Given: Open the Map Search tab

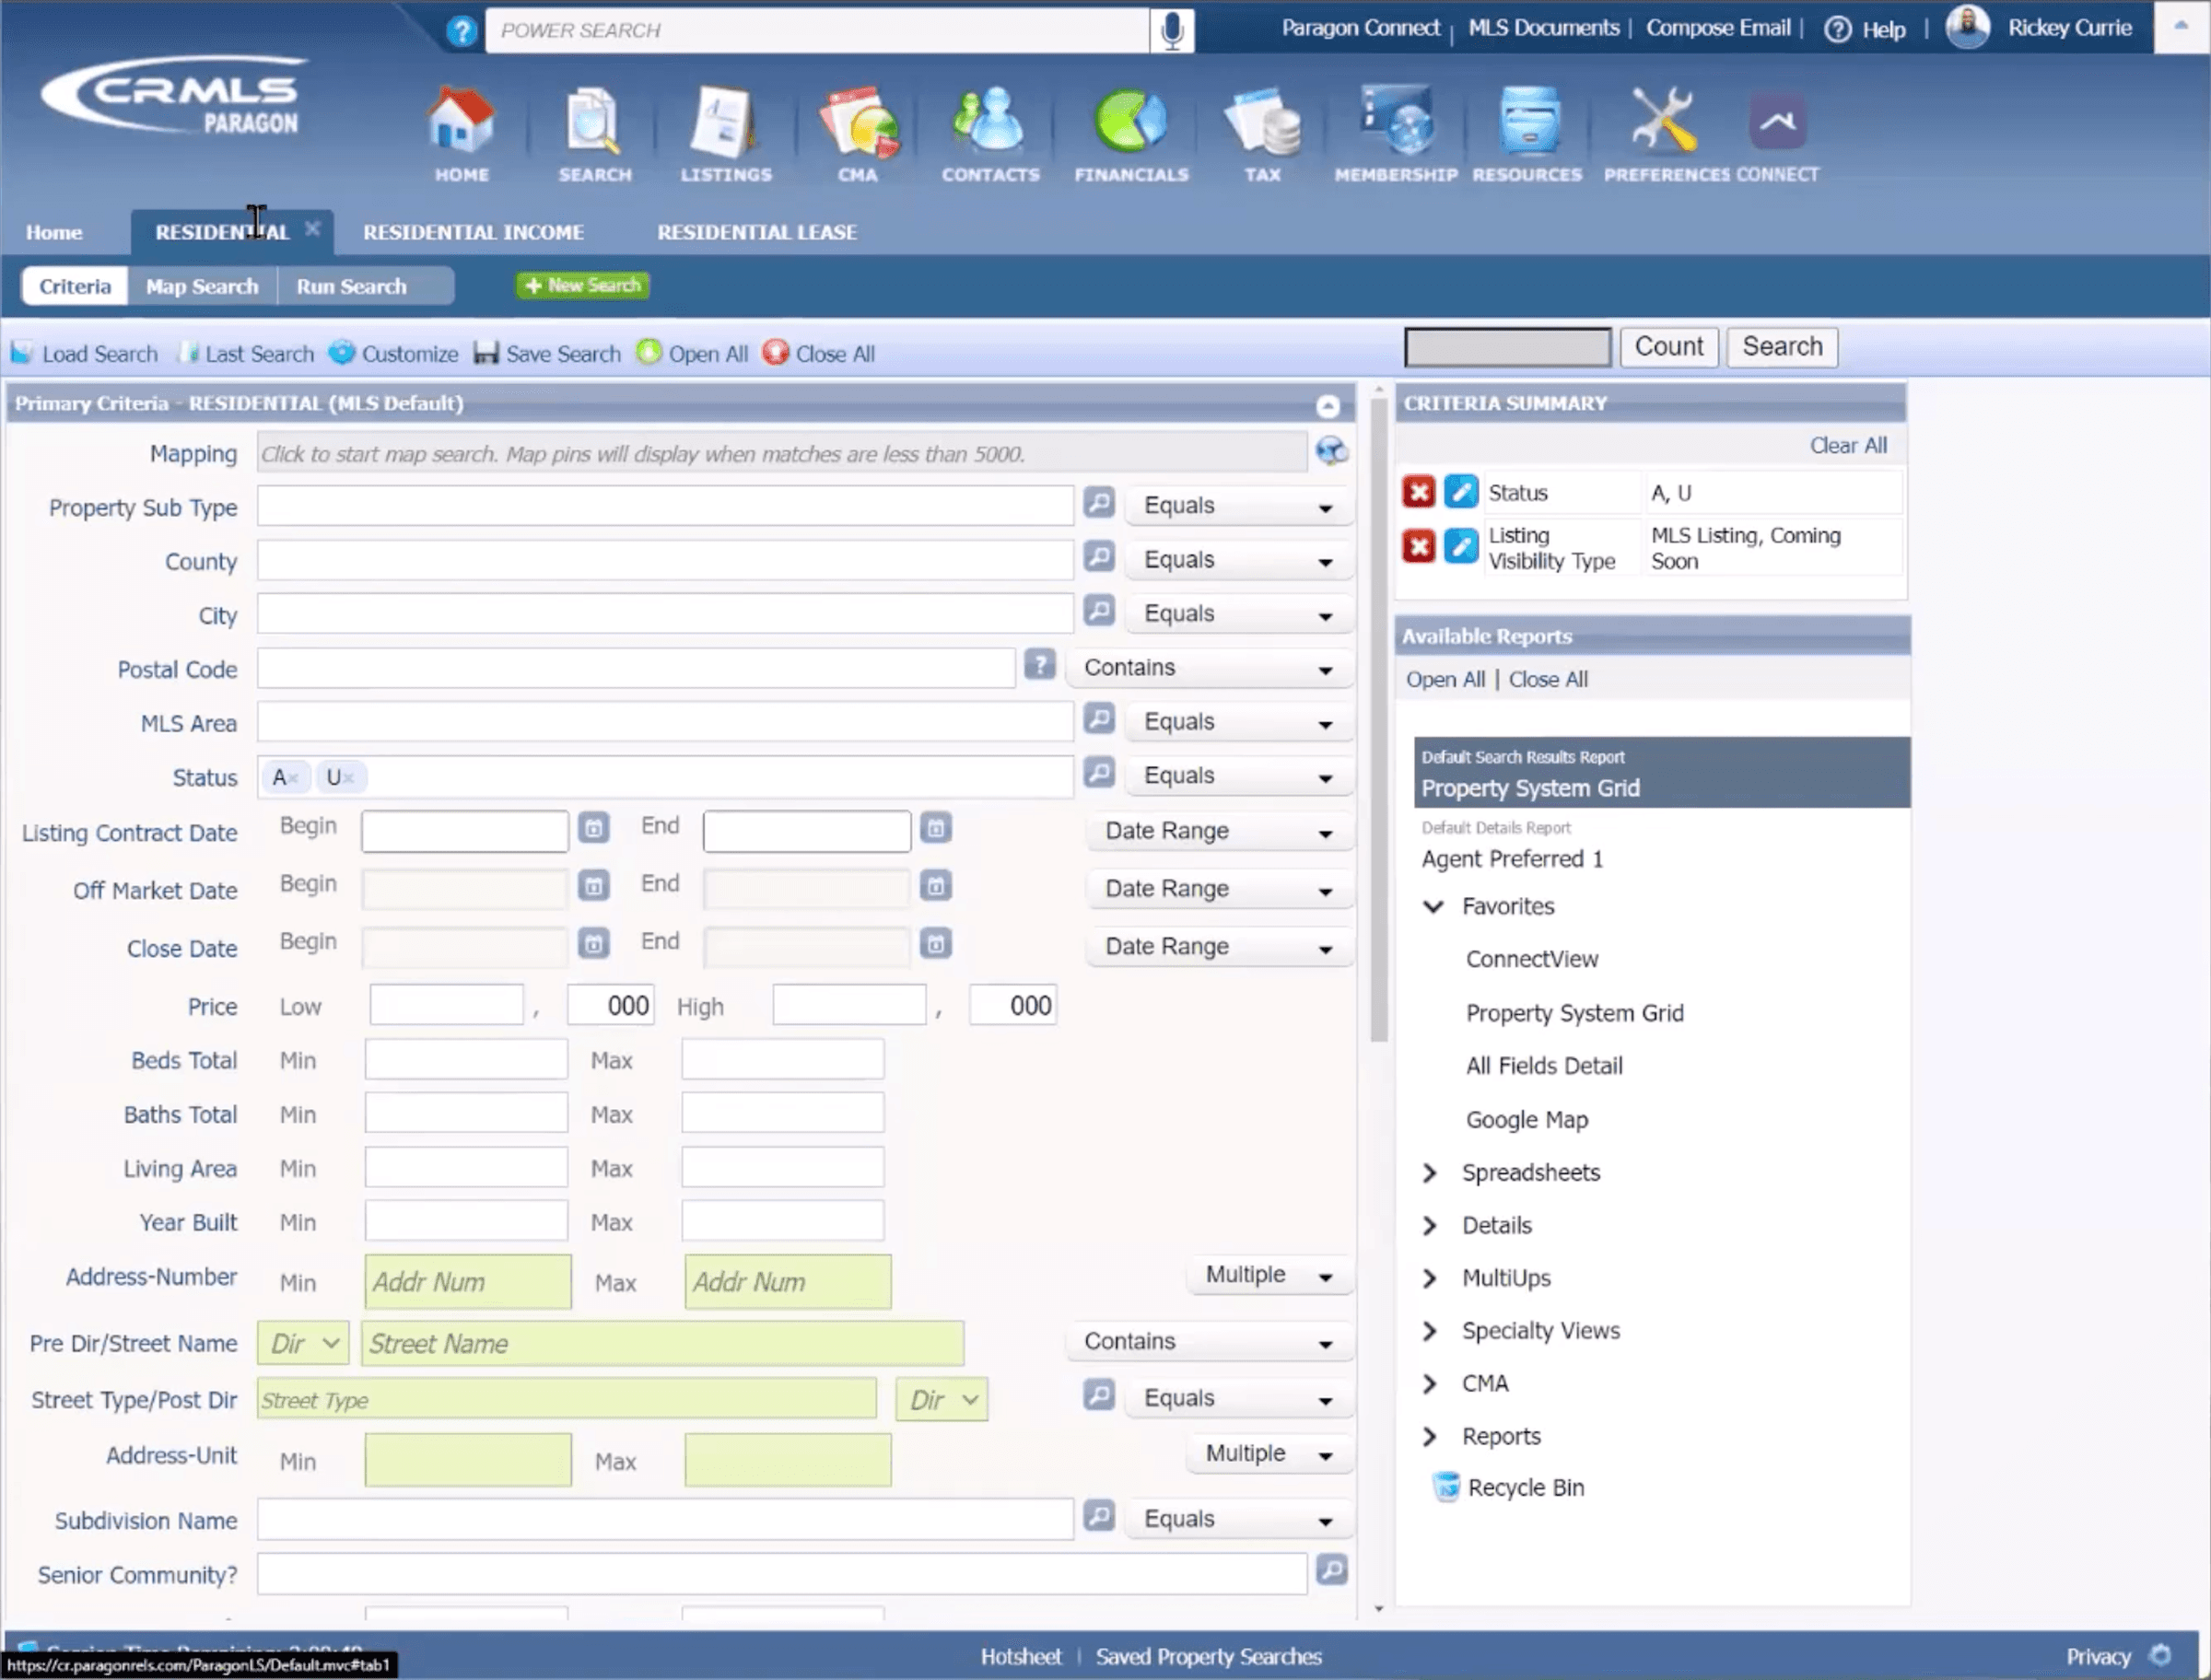Looking at the screenshot, I should [x=202, y=287].
